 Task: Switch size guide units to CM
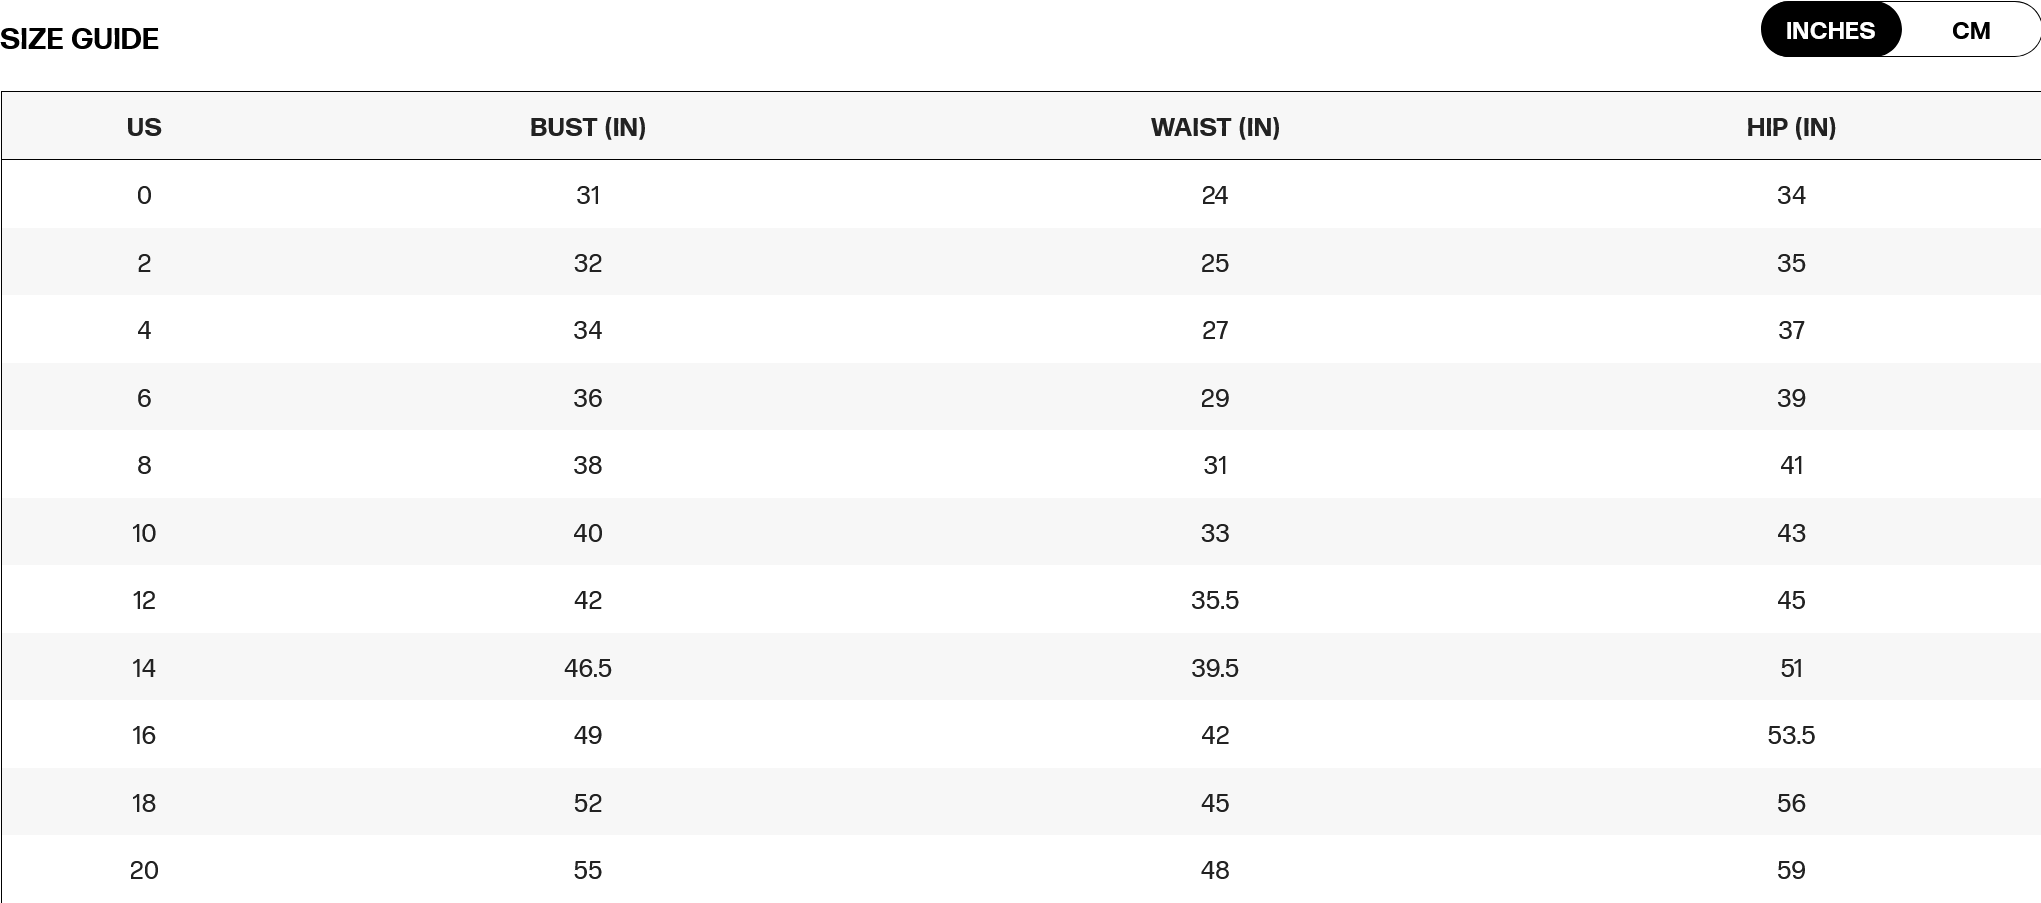point(1970,31)
